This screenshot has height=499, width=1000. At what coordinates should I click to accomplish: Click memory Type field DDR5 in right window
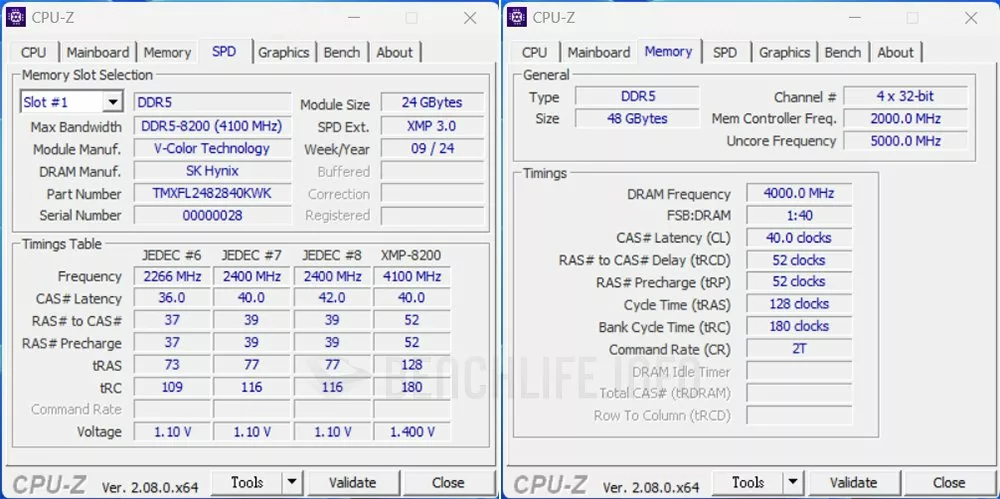pos(637,96)
